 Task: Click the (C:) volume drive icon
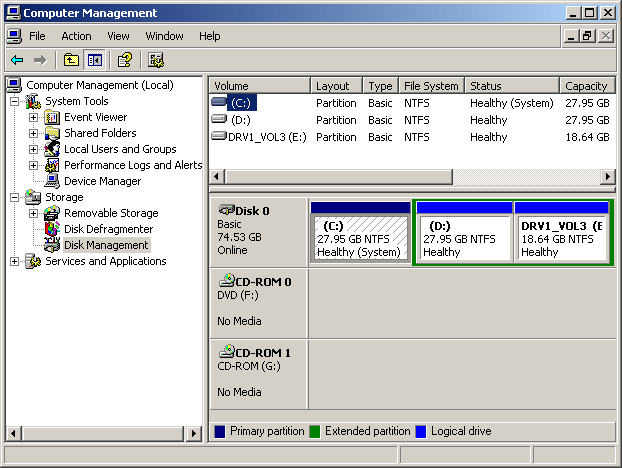(219, 102)
